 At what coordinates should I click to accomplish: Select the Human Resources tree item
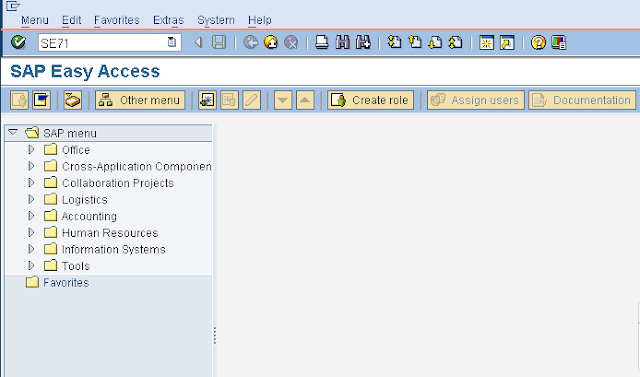(110, 233)
